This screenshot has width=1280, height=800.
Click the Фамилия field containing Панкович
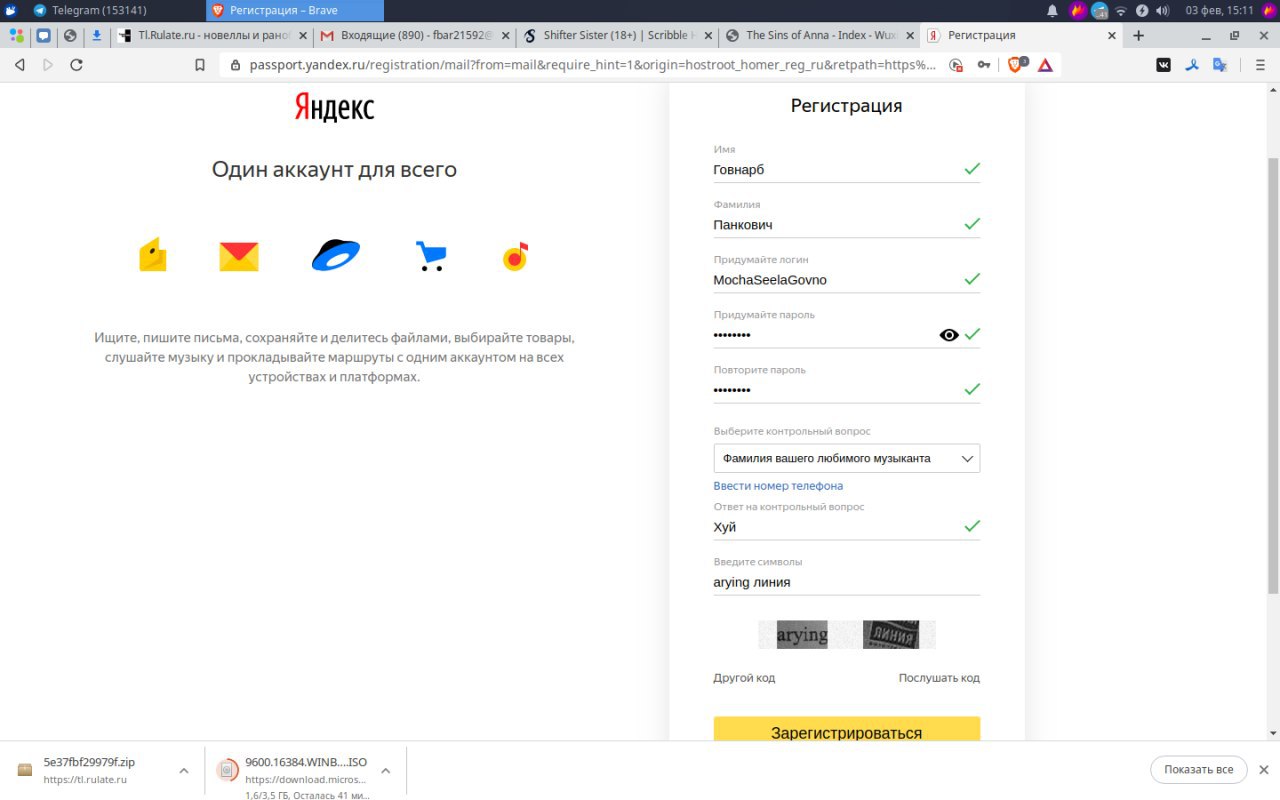846,225
